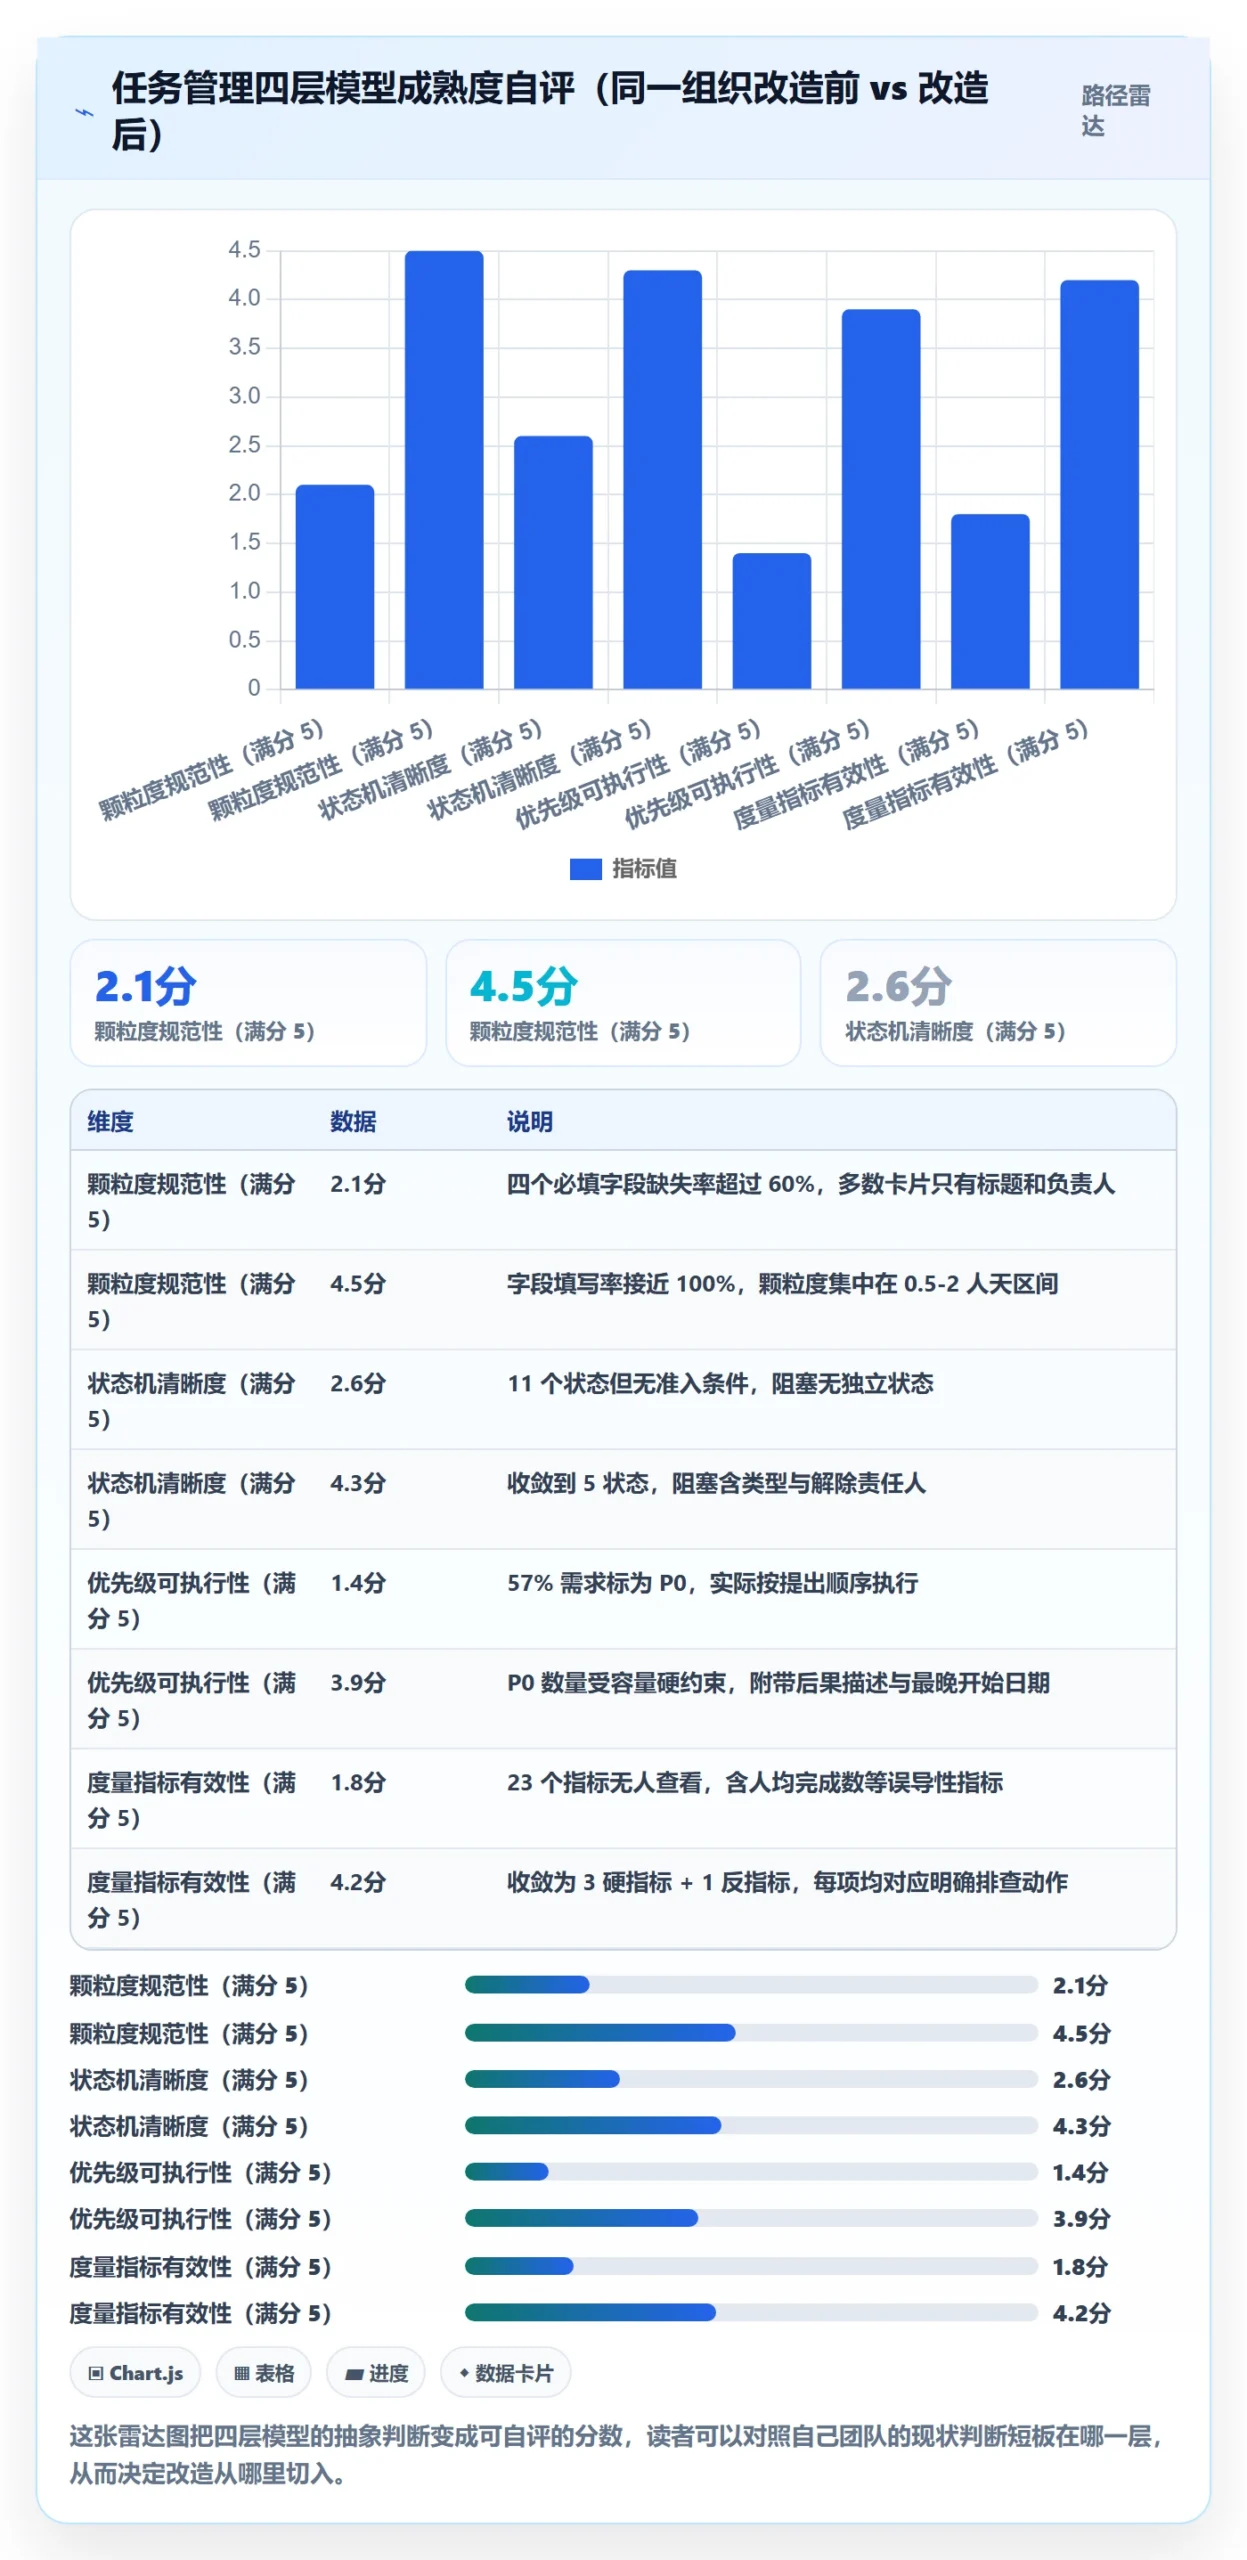Click the shortest chart bar at 1.4
The image size is (1247, 2560).
click(771, 621)
